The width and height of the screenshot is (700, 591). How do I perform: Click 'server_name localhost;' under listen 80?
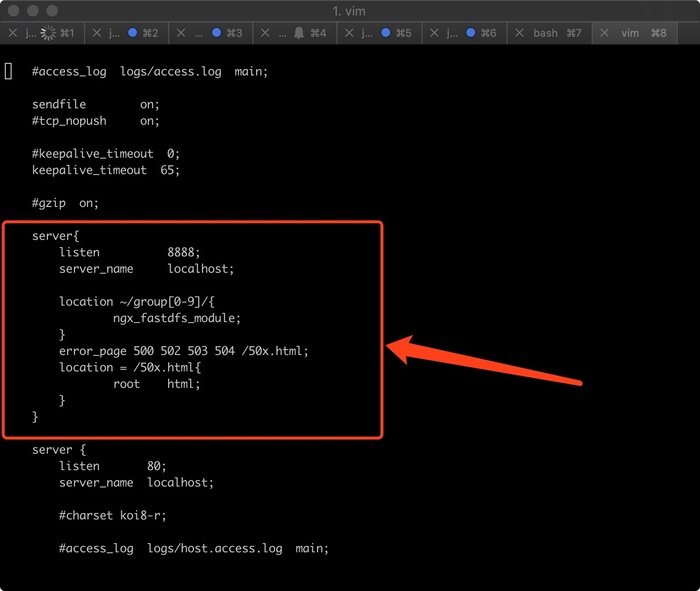(136, 483)
